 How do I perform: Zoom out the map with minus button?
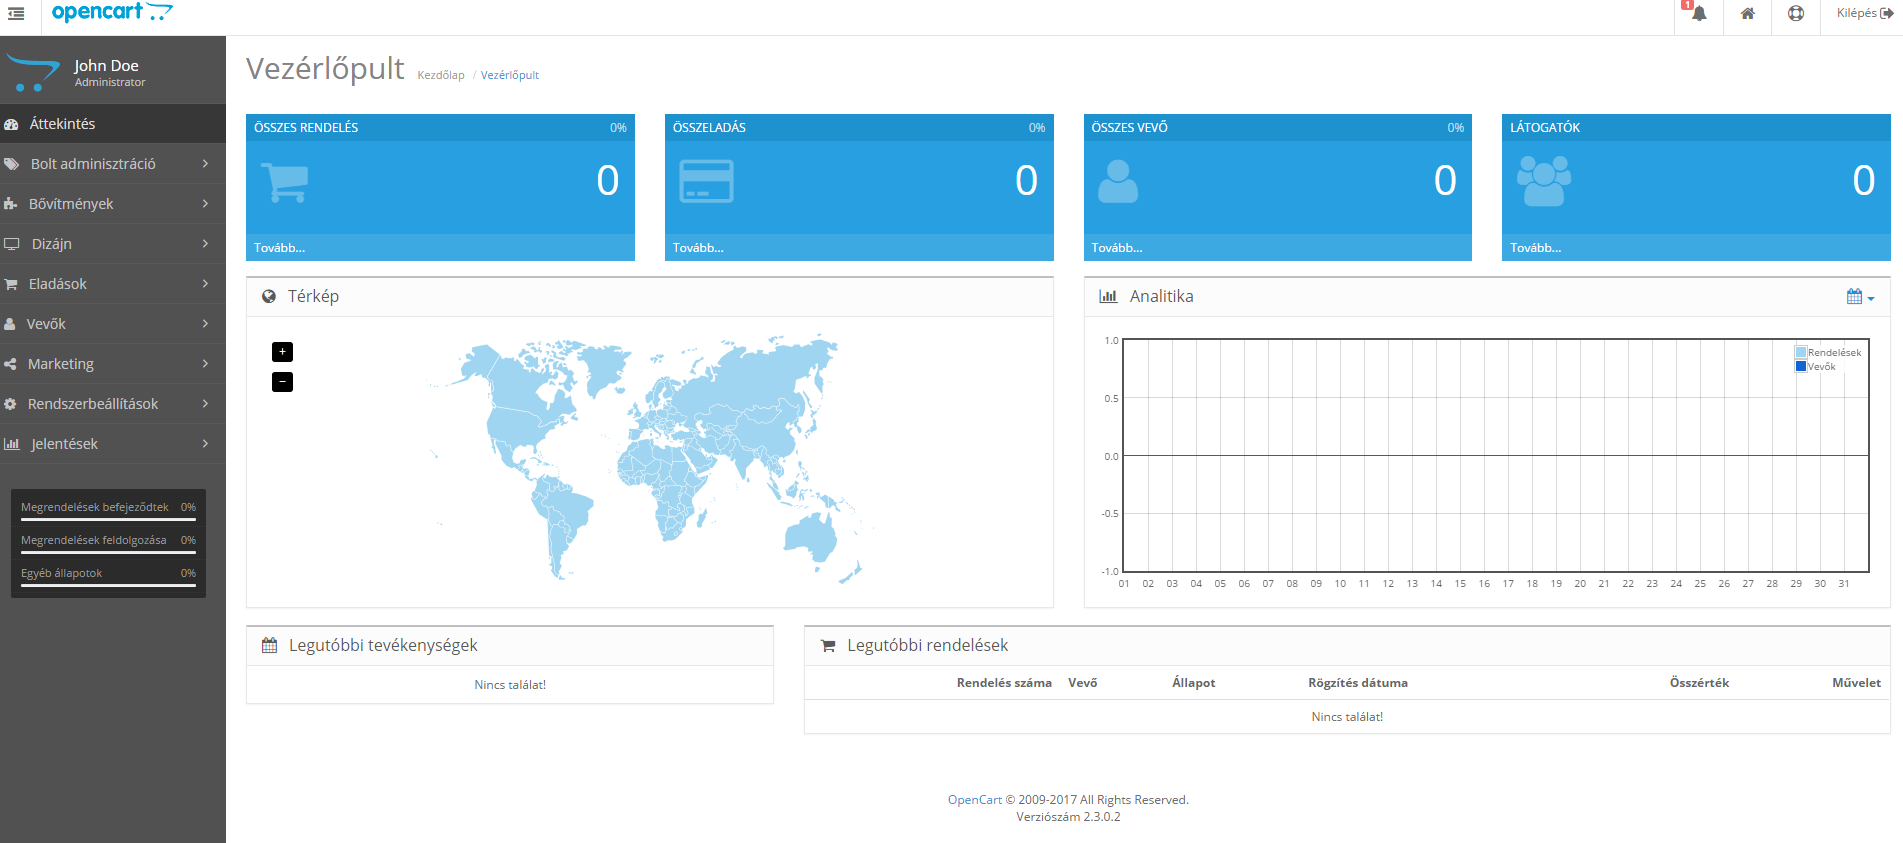click(282, 382)
